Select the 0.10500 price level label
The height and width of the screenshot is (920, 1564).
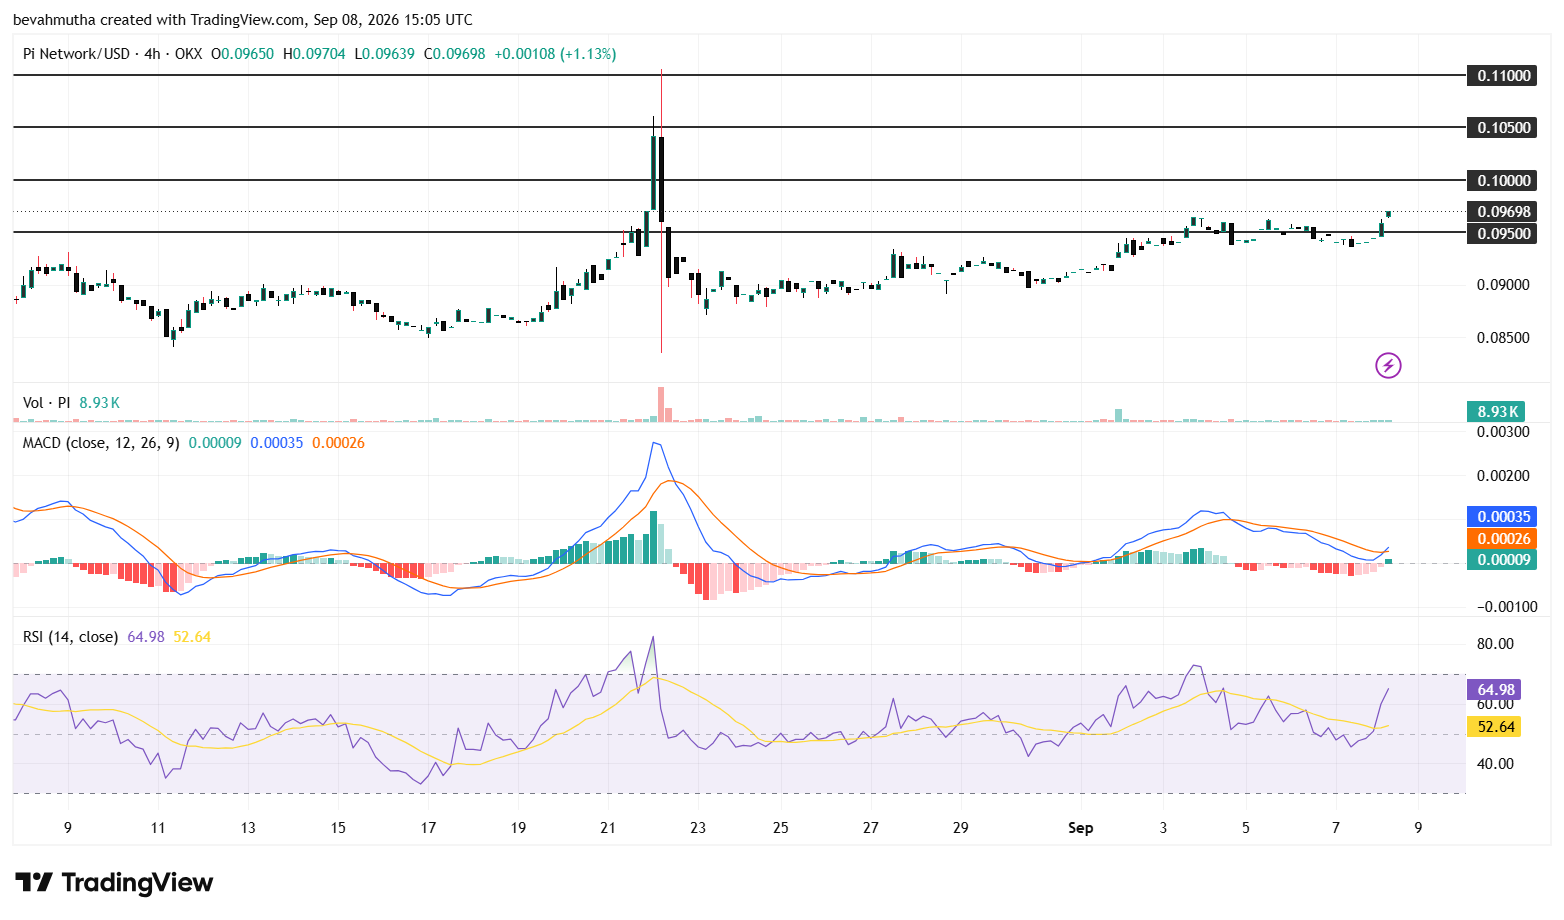(1504, 127)
